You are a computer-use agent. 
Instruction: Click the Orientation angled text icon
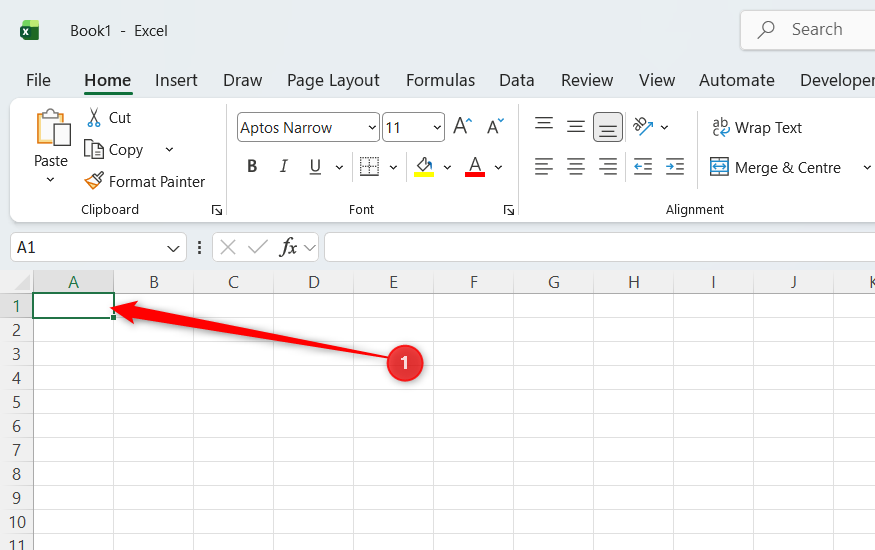pyautogui.click(x=643, y=126)
